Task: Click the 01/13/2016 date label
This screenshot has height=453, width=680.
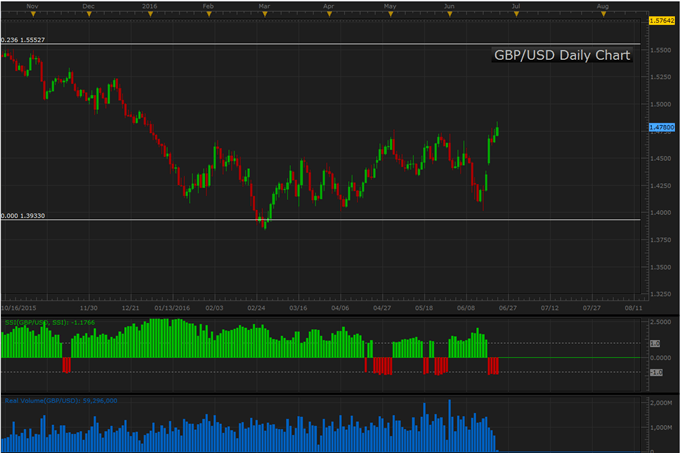Action: [172, 308]
